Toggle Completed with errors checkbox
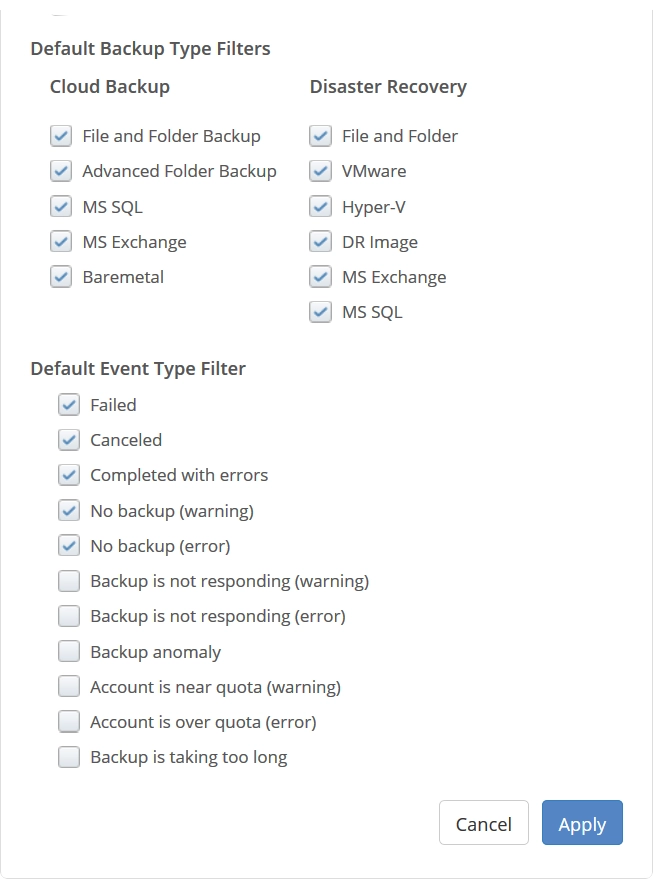Viewport: 653px width, 879px height. (x=69, y=475)
